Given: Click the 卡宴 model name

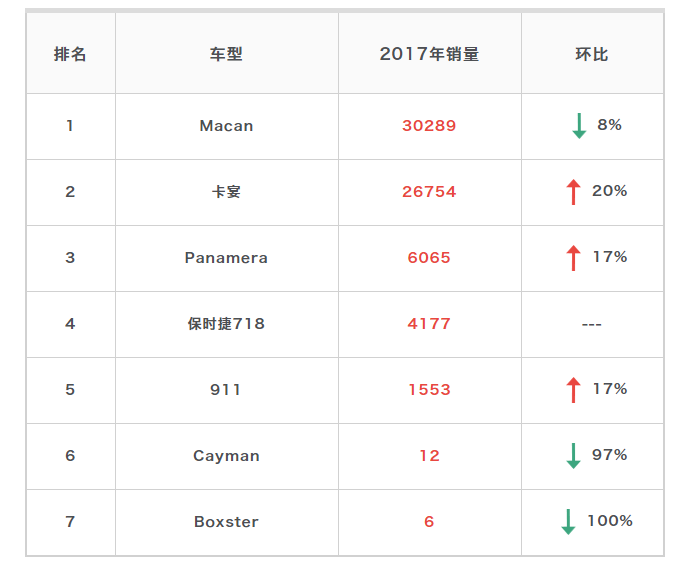Looking at the screenshot, I should tap(226, 192).
